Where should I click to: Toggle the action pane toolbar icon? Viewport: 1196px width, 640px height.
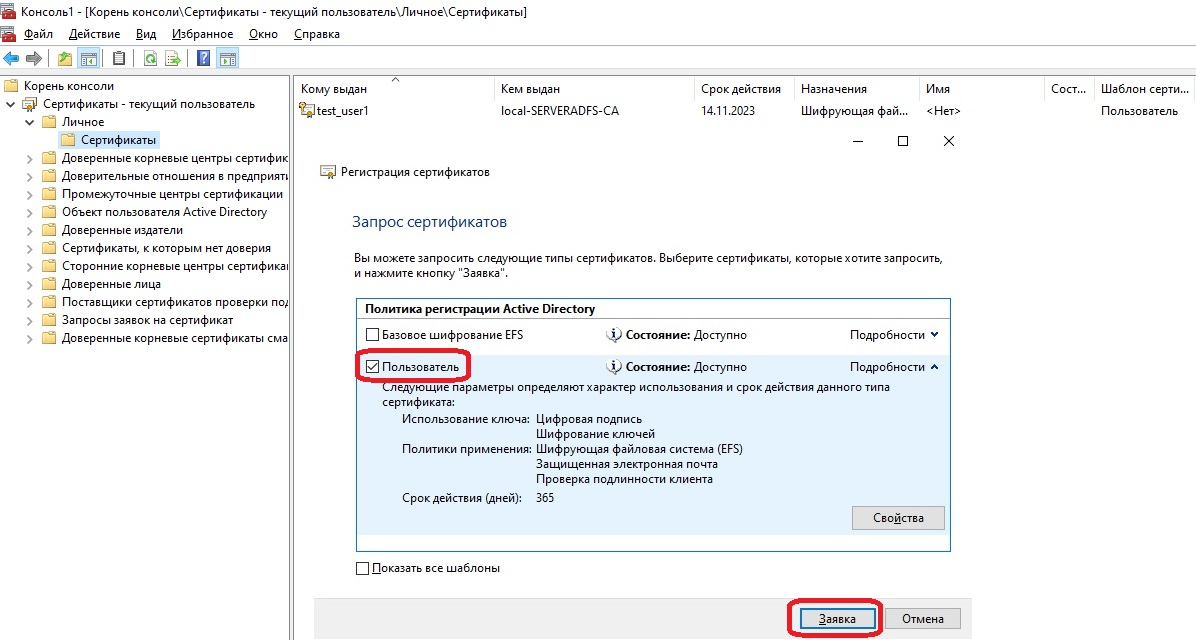click(227, 58)
